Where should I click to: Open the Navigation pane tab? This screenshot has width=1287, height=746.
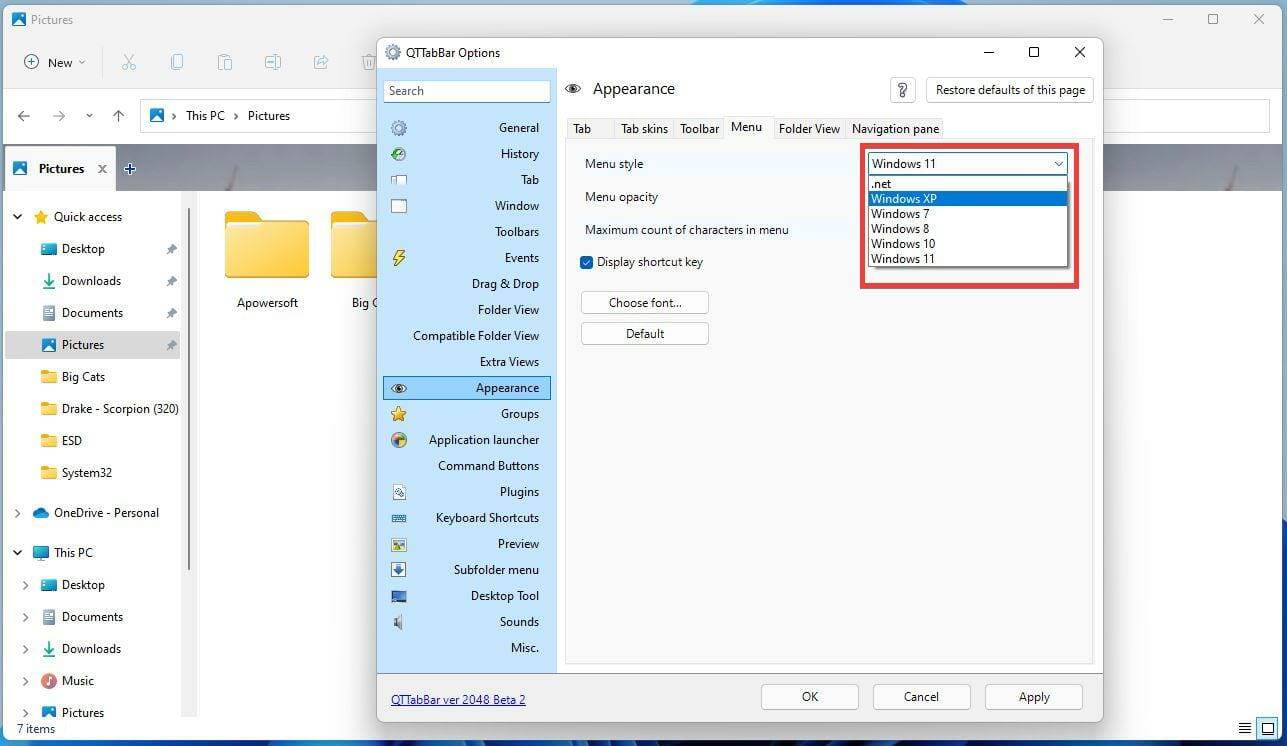coord(894,128)
